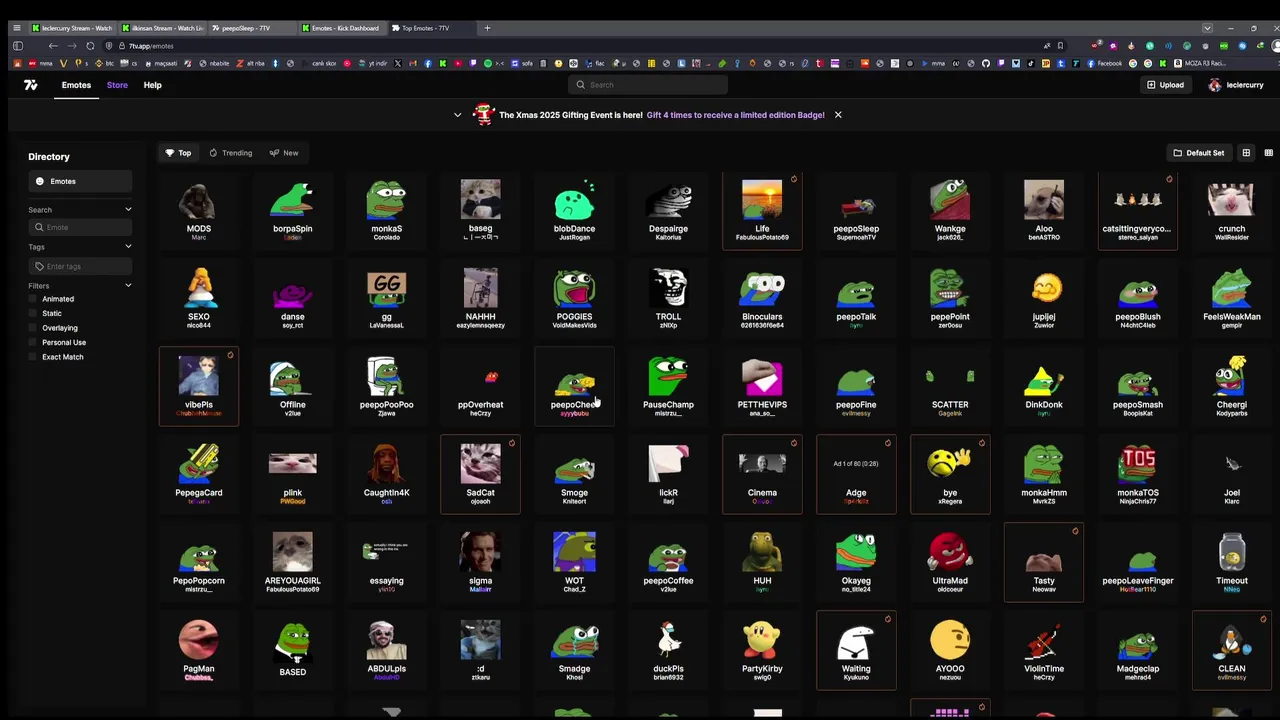Reload the page with the browser refresh button
The image size is (1280, 720).
(x=90, y=46)
